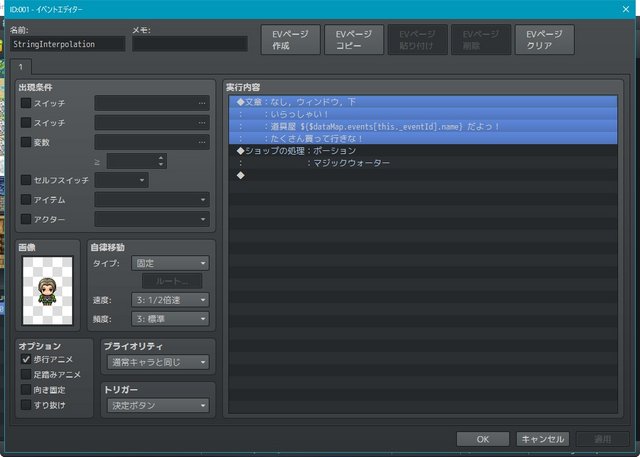Open the アクター dropdown
The width and height of the screenshot is (640, 457).
pyautogui.click(x=152, y=219)
